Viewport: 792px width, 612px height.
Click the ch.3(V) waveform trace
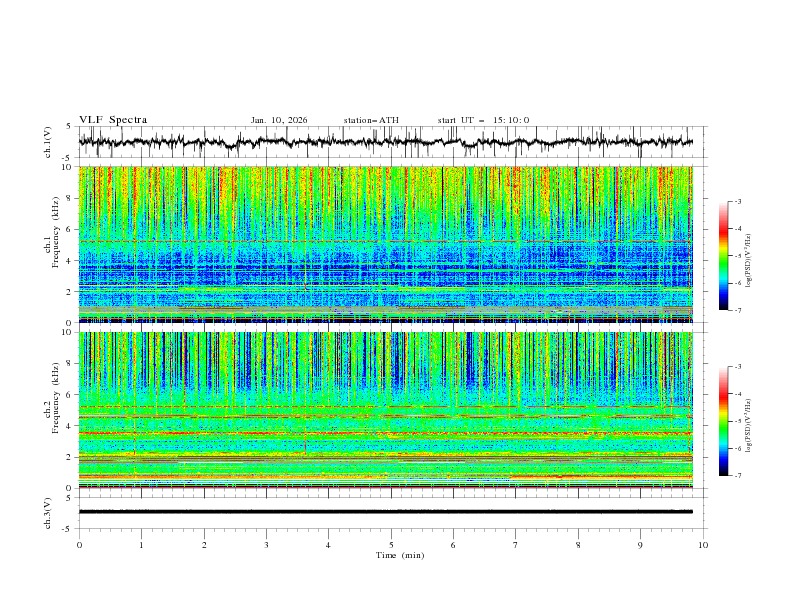click(x=386, y=512)
